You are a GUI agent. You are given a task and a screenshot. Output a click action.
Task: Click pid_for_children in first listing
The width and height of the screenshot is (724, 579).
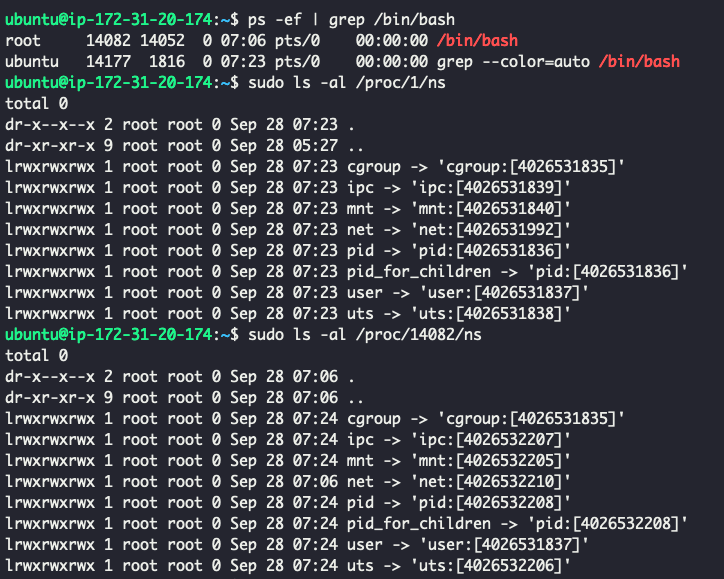[419, 271]
